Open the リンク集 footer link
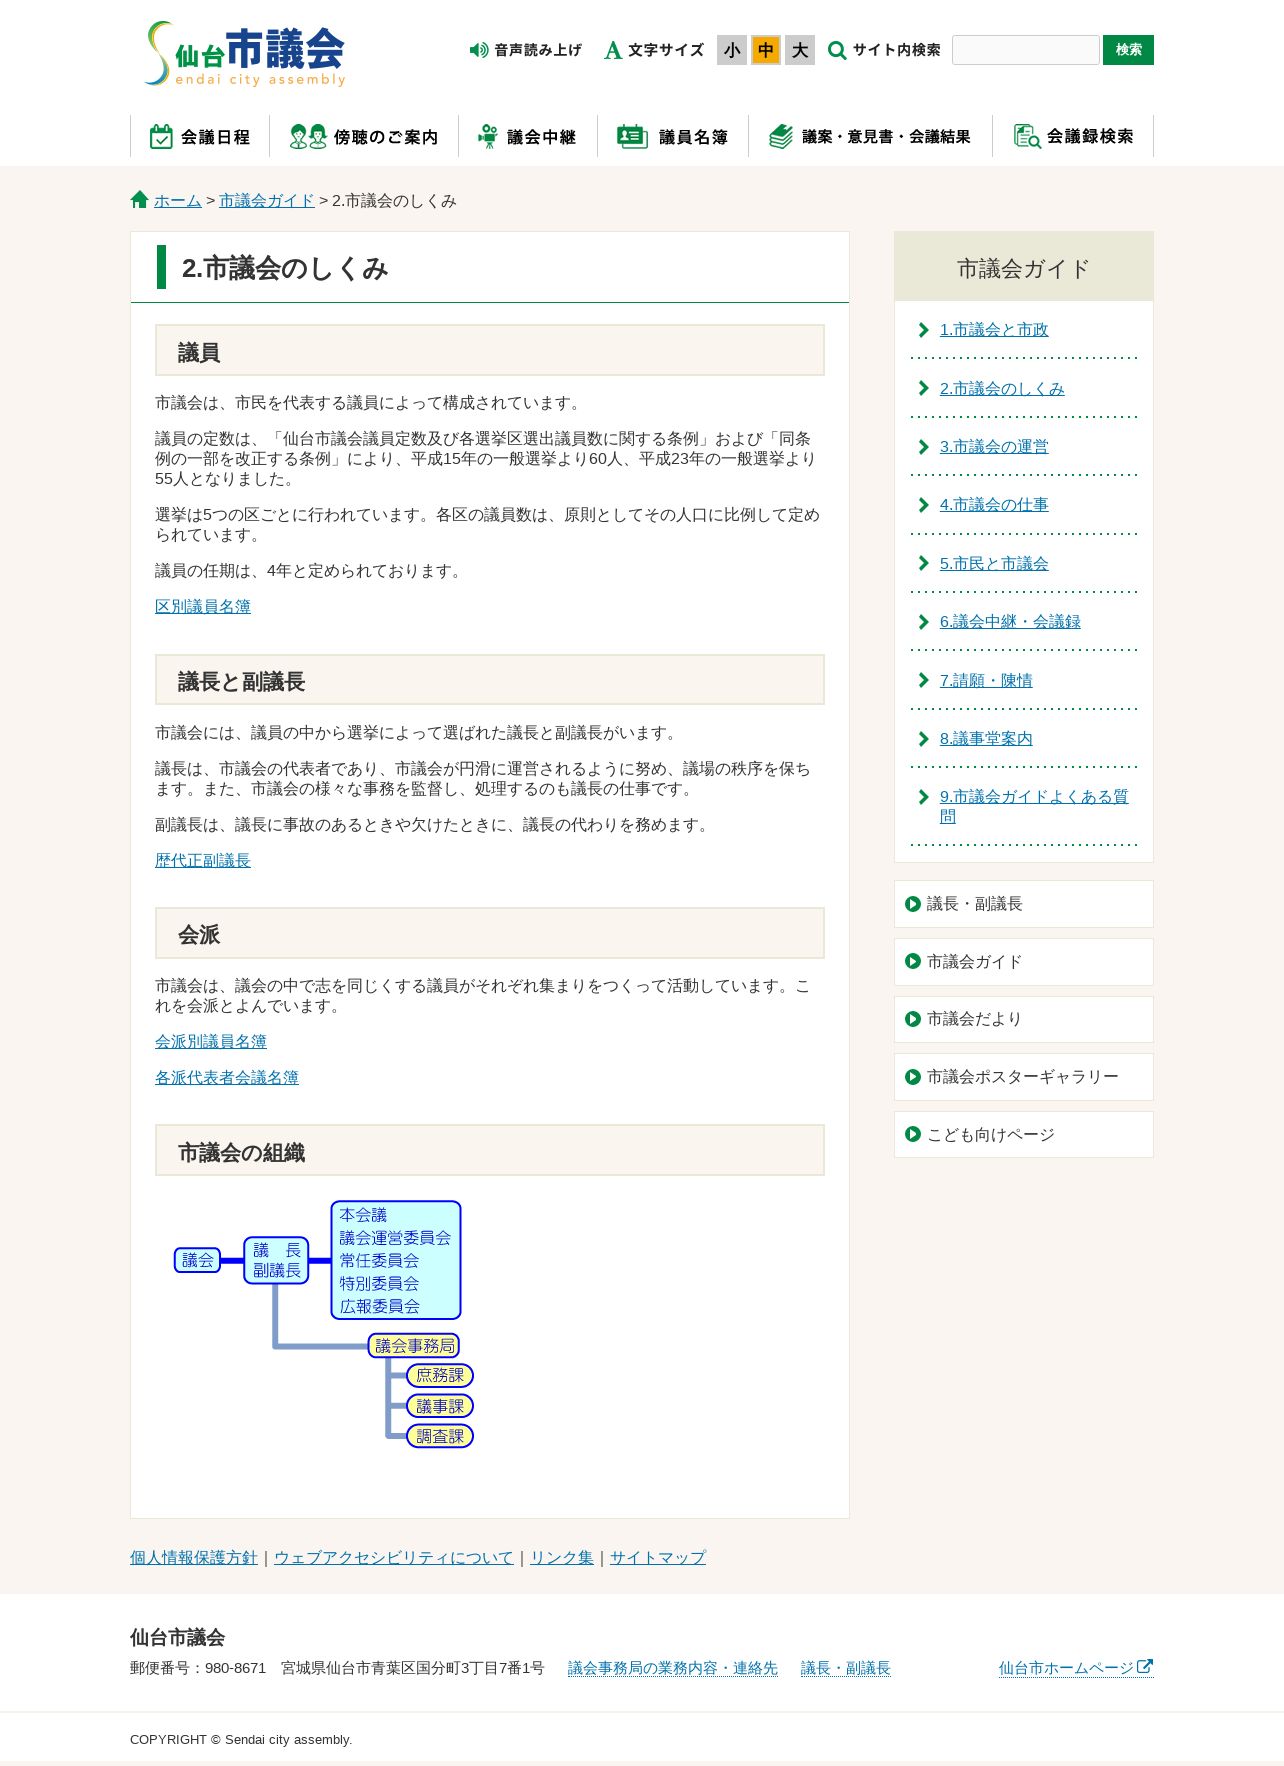The height and width of the screenshot is (1766, 1284). point(562,1557)
